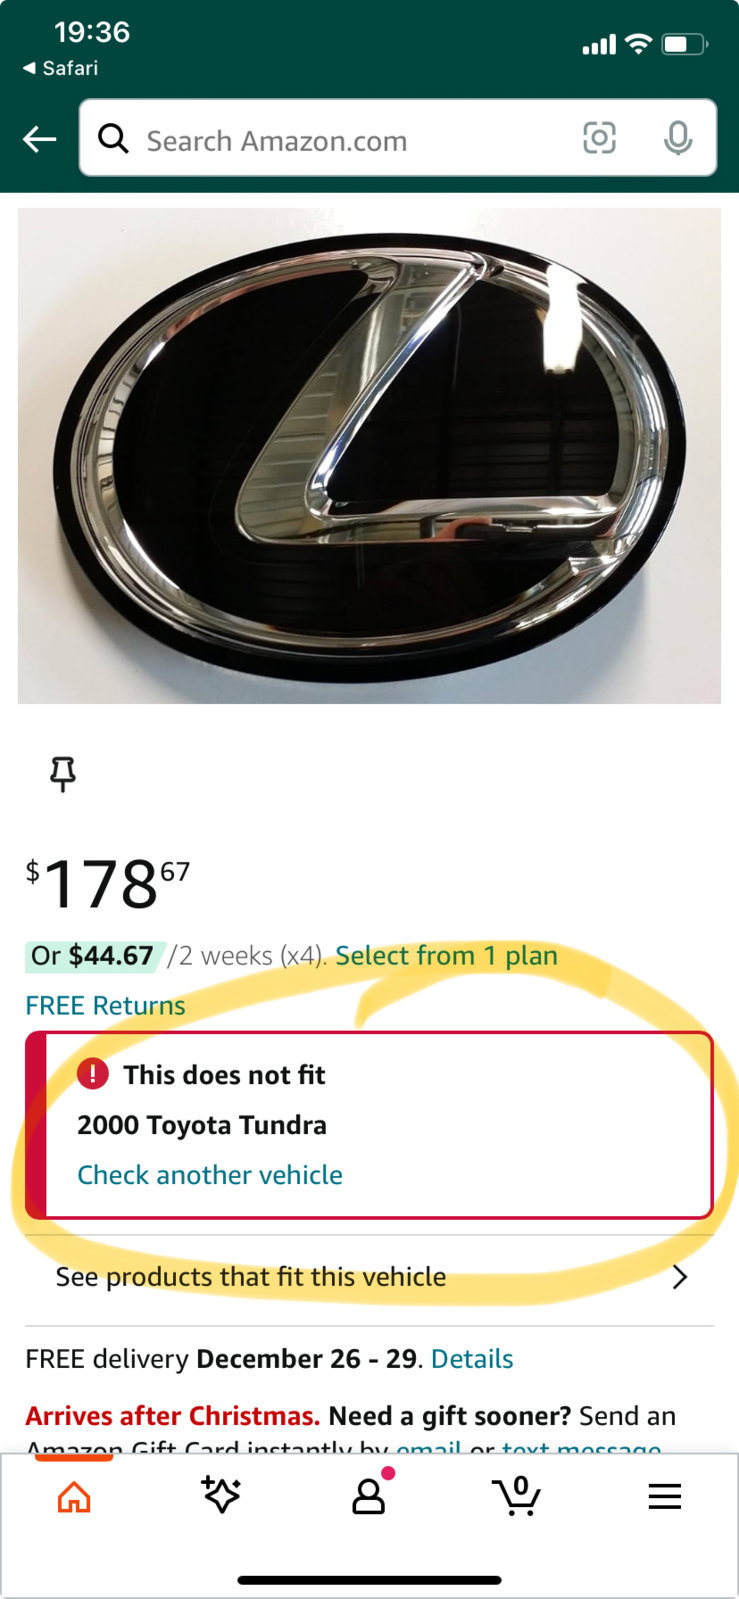Image resolution: width=739 pixels, height=1599 pixels.
Task: Open delivery Details link
Action: [x=472, y=1359]
